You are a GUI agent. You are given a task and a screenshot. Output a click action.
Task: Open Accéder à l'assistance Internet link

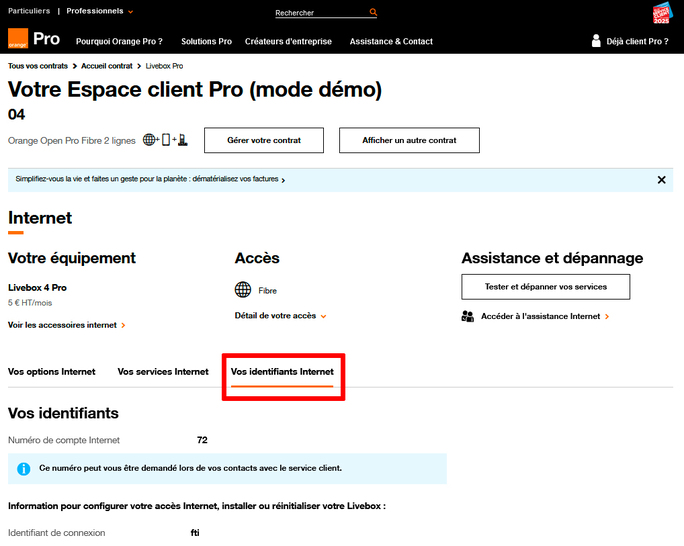[x=545, y=316]
